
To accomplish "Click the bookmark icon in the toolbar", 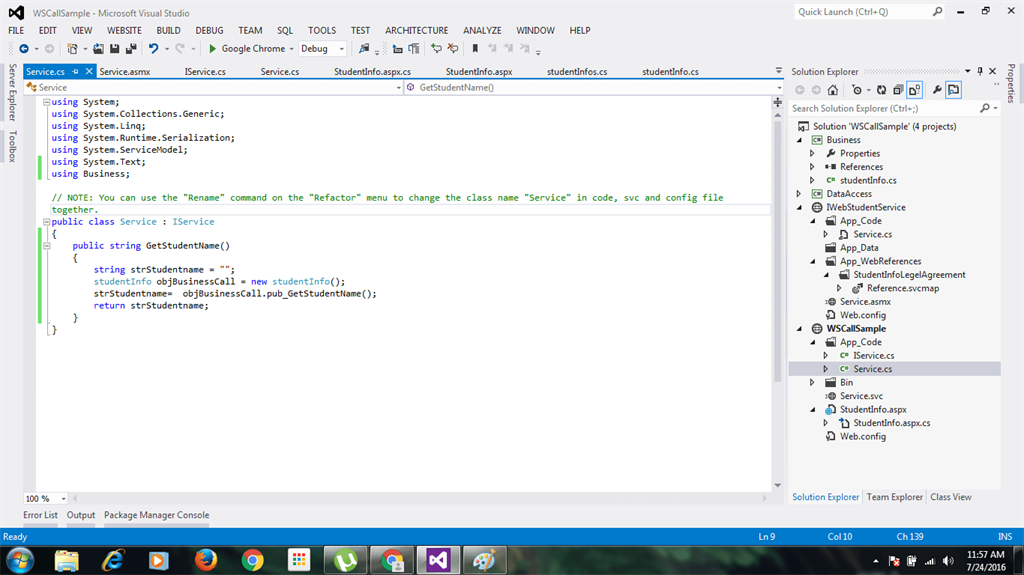I will tap(475, 48).
